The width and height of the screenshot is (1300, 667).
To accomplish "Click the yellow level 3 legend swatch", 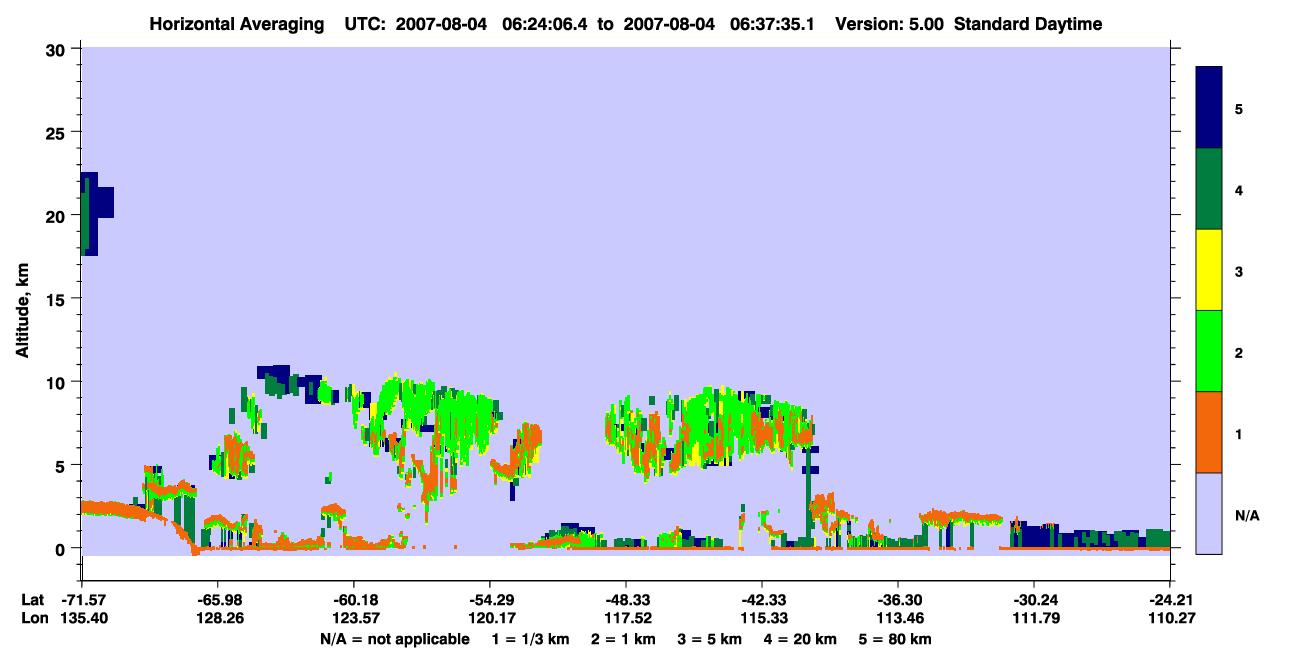I will [1209, 270].
